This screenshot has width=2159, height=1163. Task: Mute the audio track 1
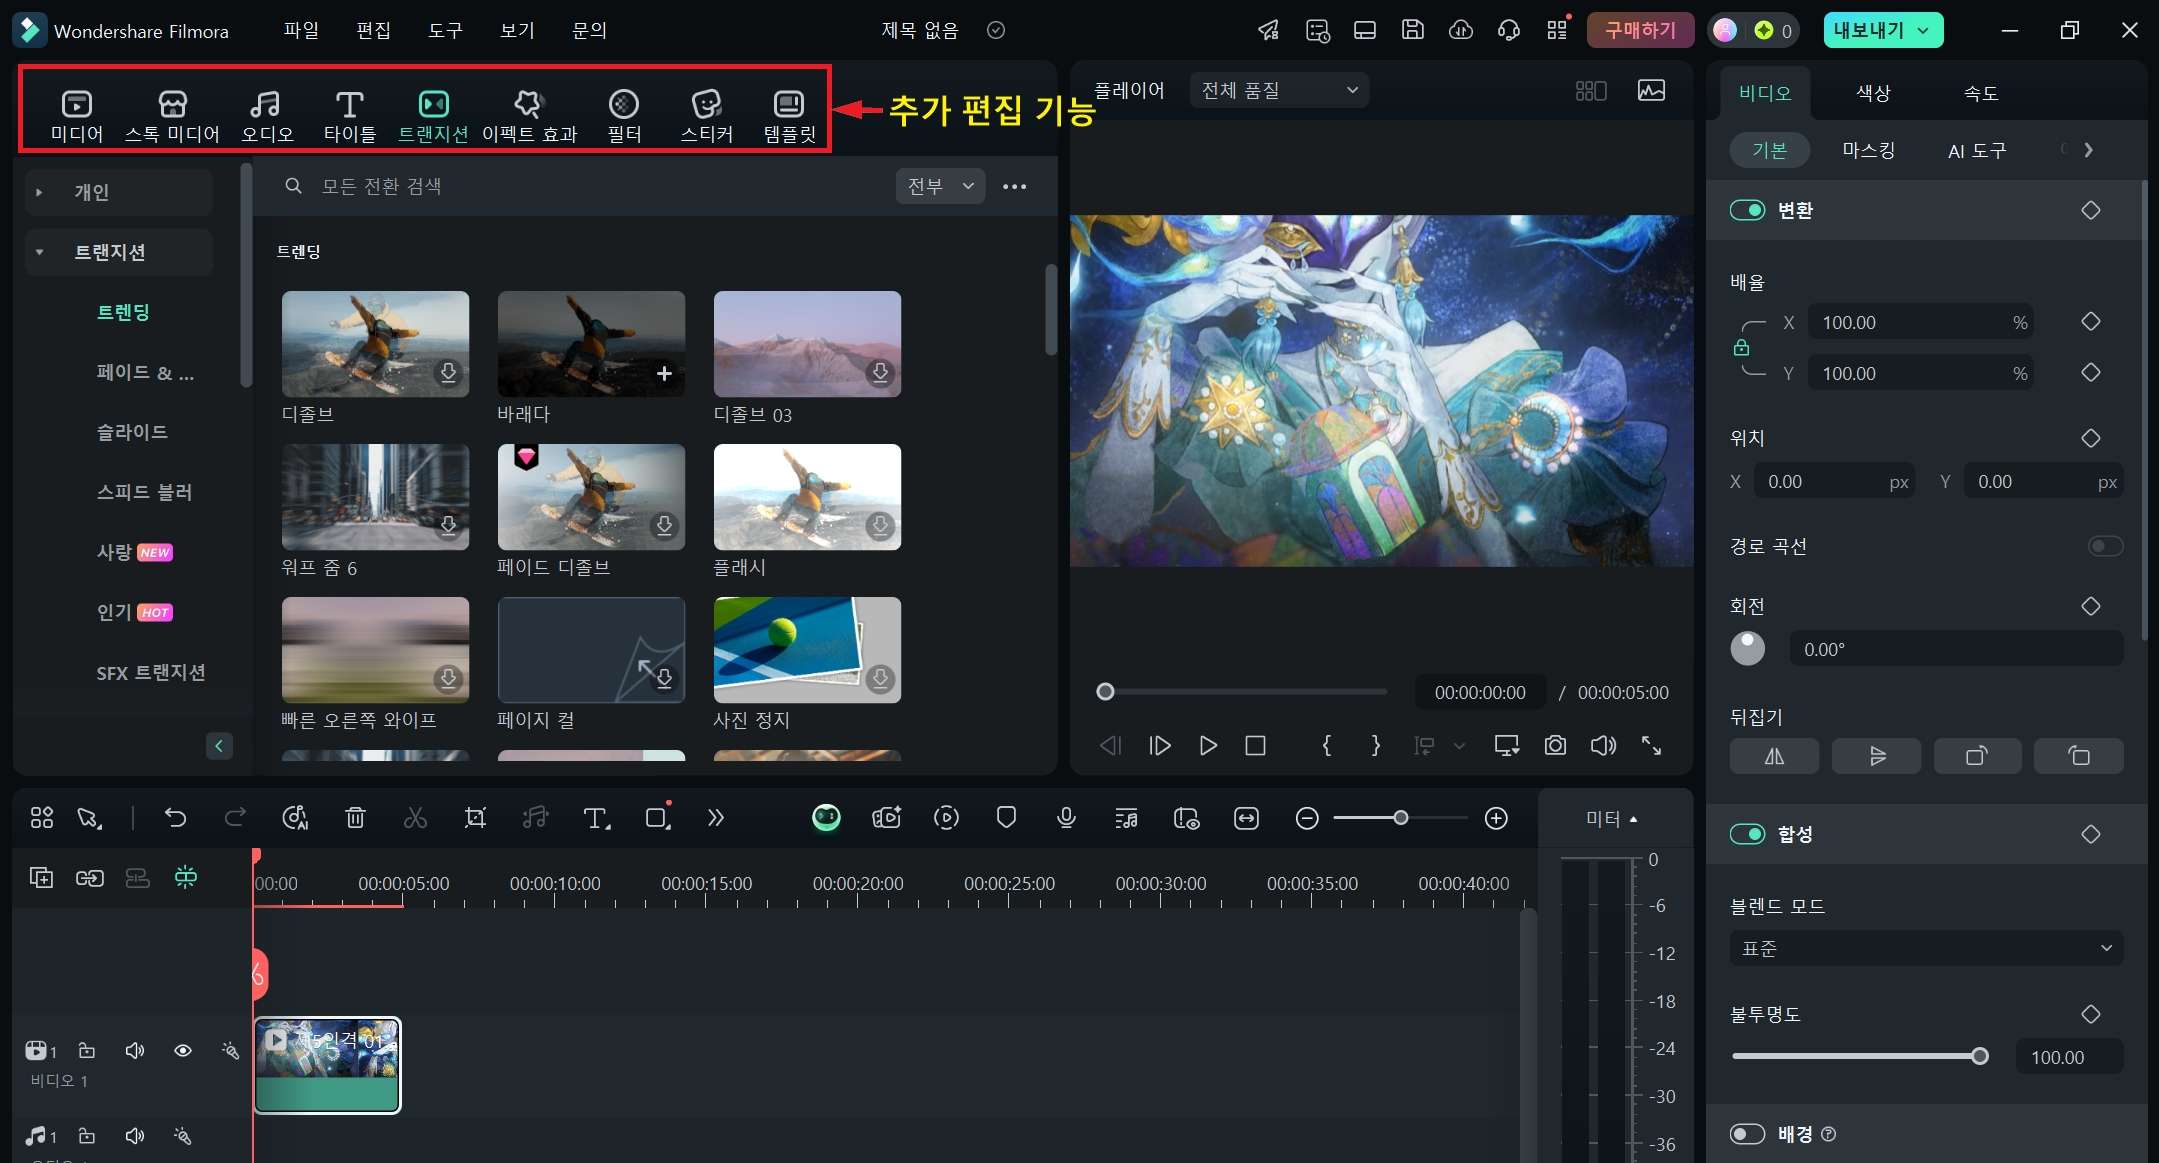tap(135, 1136)
